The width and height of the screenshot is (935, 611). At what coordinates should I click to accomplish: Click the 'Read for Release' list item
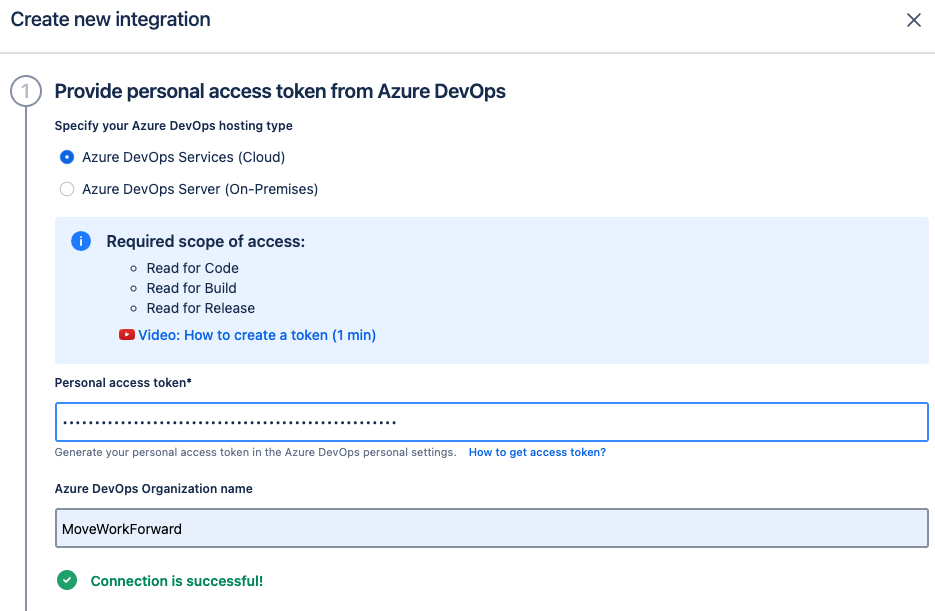(200, 308)
